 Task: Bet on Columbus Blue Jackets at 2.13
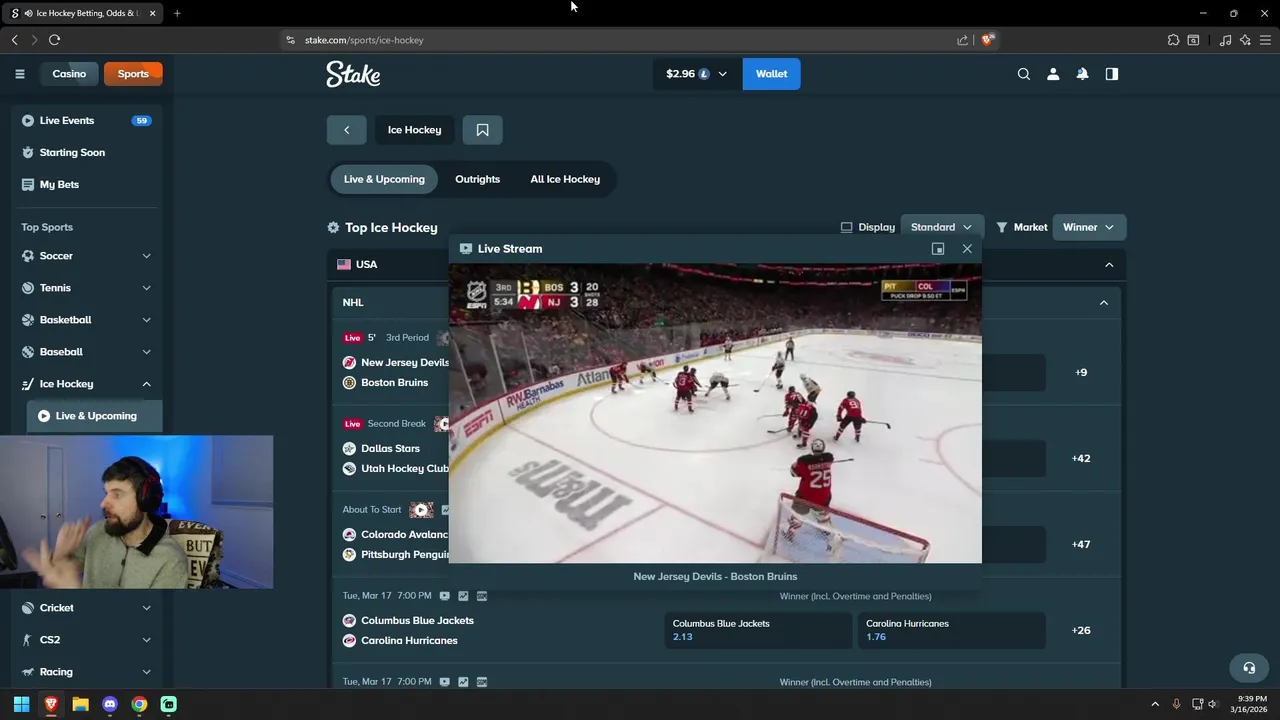tap(759, 630)
